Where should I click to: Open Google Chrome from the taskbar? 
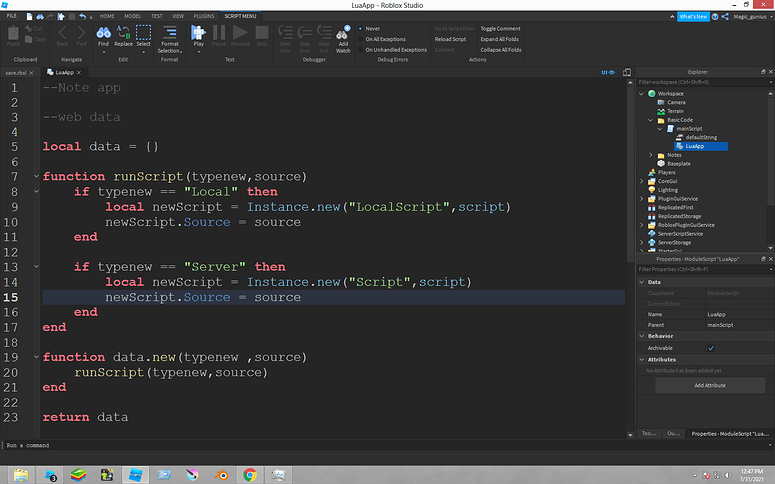coord(250,474)
